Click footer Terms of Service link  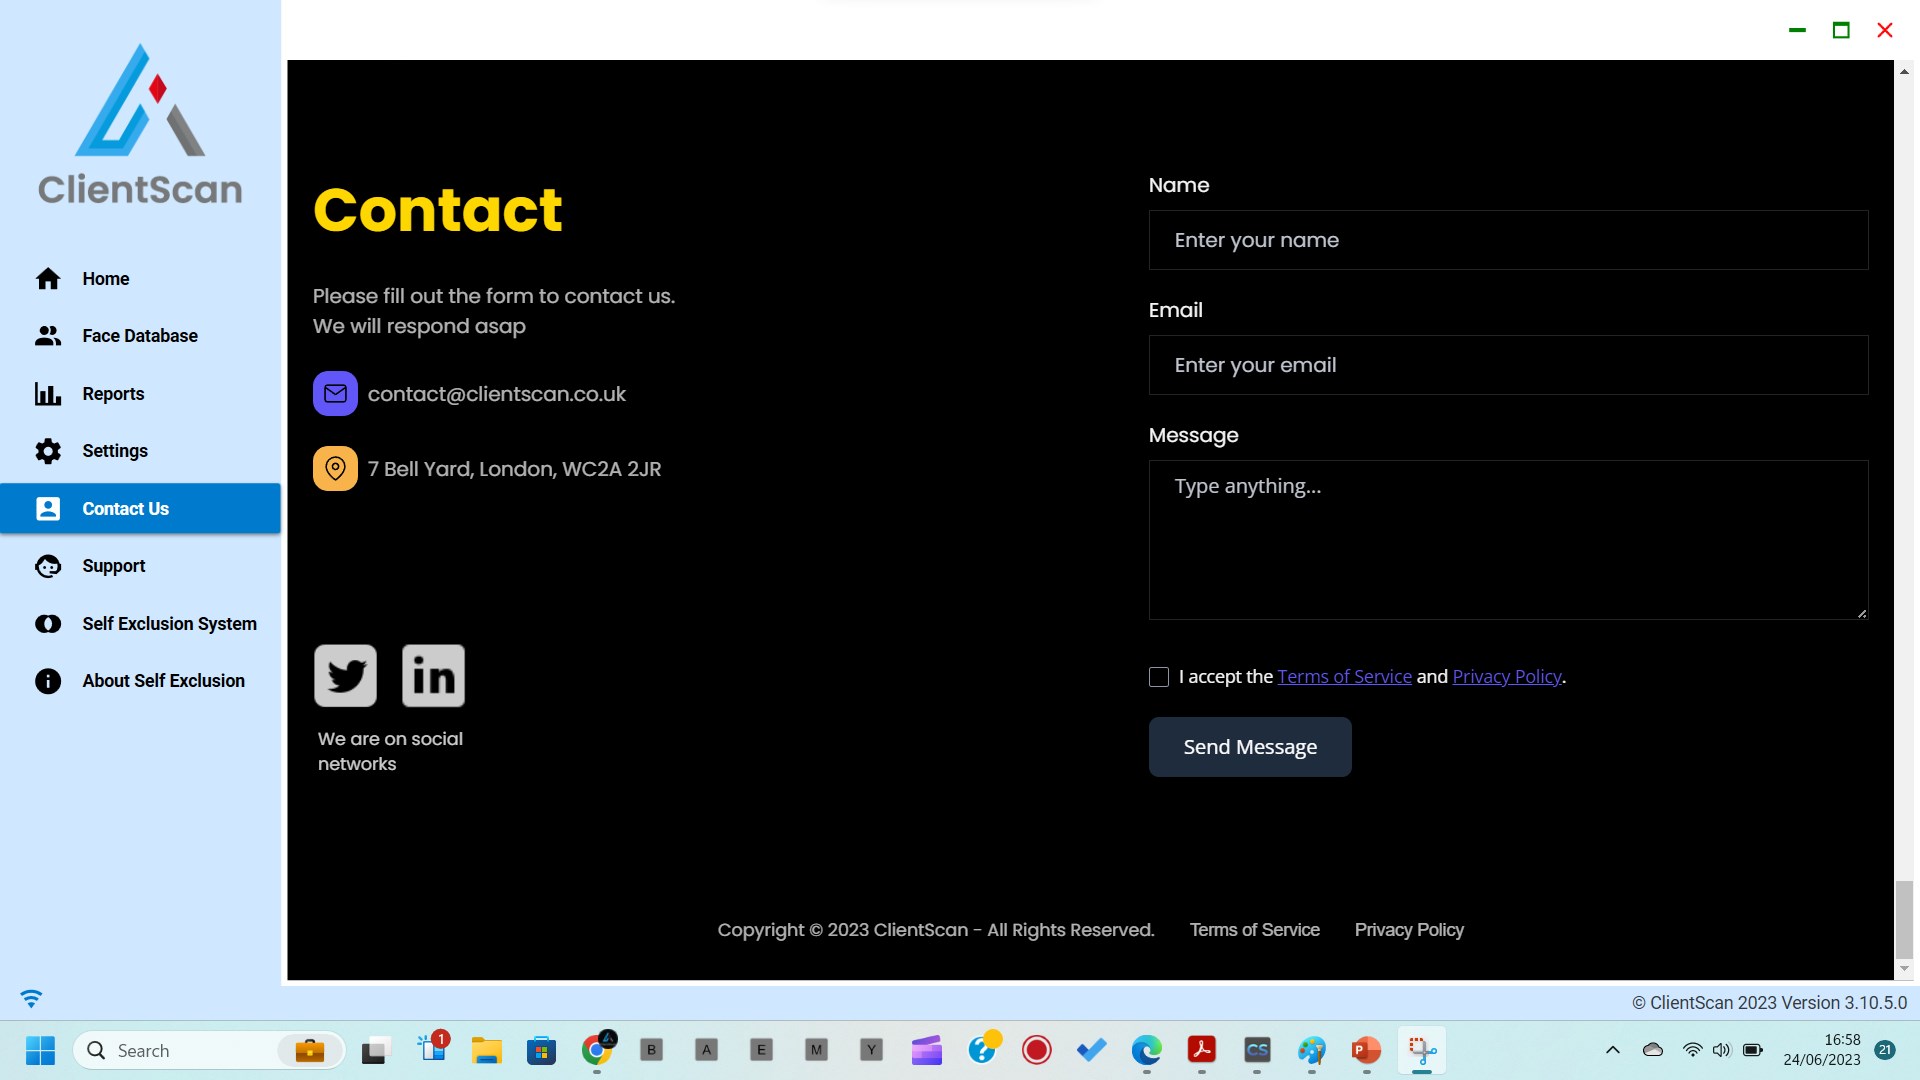pyautogui.click(x=1254, y=930)
